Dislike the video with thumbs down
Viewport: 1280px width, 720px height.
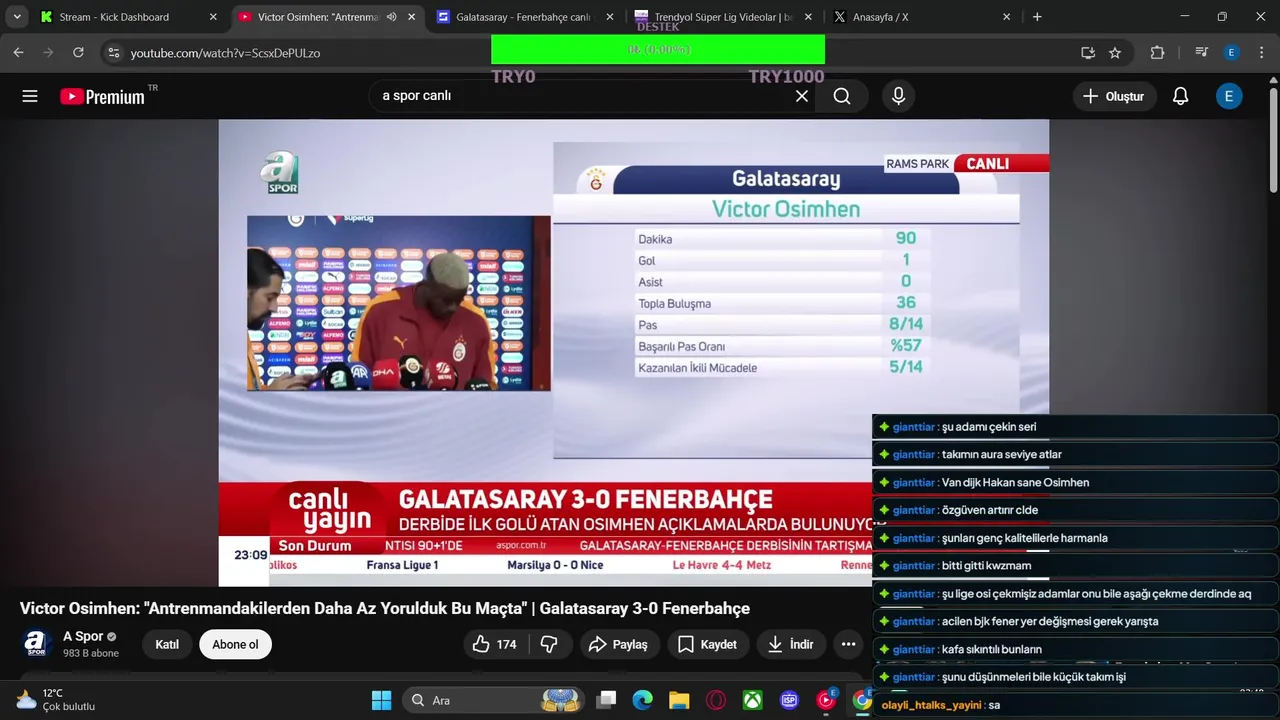[549, 644]
